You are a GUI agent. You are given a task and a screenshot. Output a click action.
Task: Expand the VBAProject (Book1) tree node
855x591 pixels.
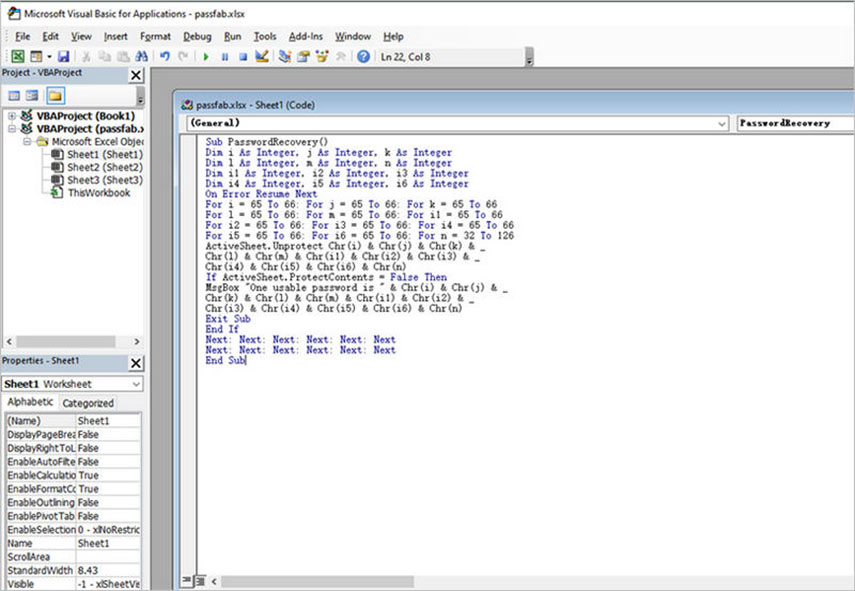pos(11,116)
